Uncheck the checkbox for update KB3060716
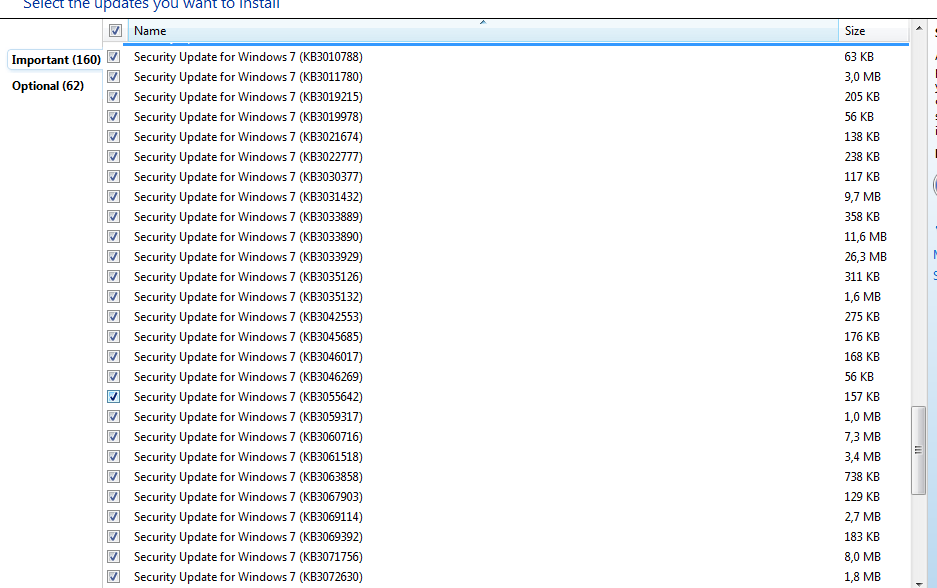Image resolution: width=937 pixels, height=588 pixels. (114, 437)
